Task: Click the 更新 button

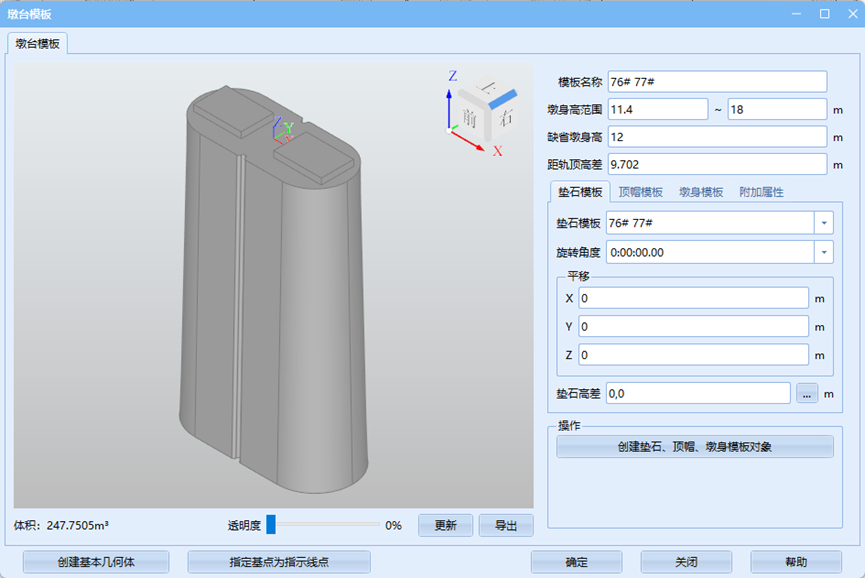Action: tap(445, 525)
